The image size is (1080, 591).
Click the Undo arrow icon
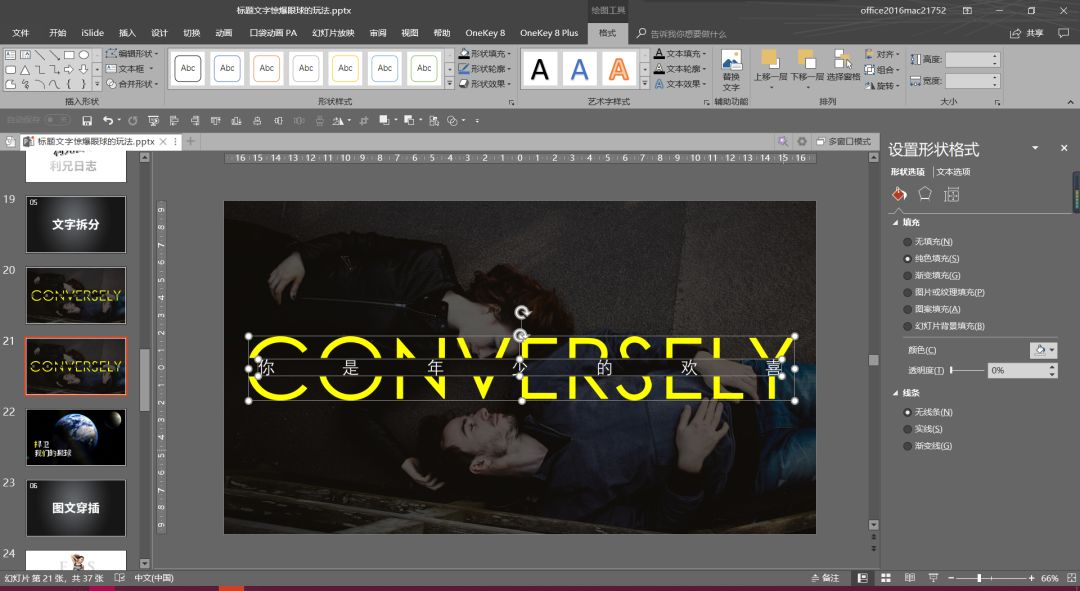[107, 121]
